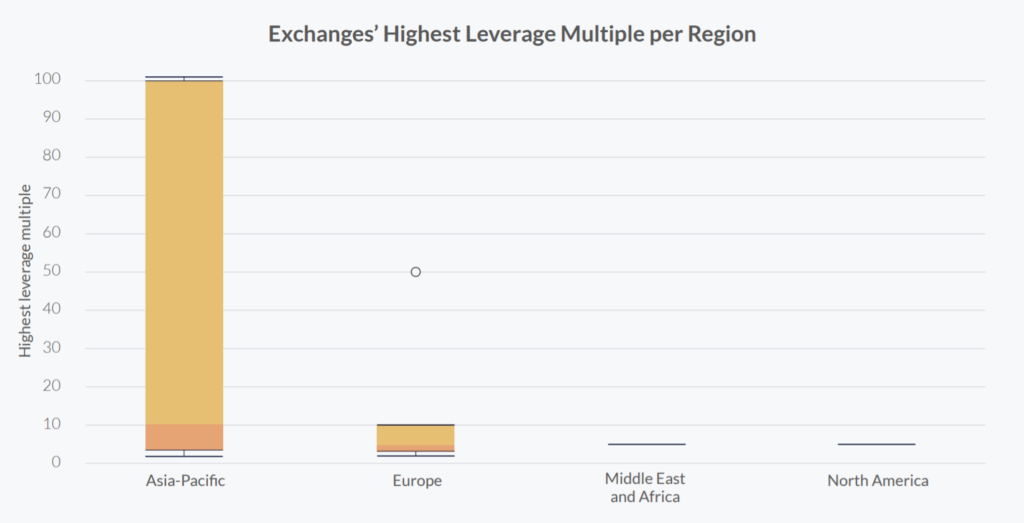Click the Highest leverage multiple axis title
This screenshot has width=1024, height=523.
26,270
